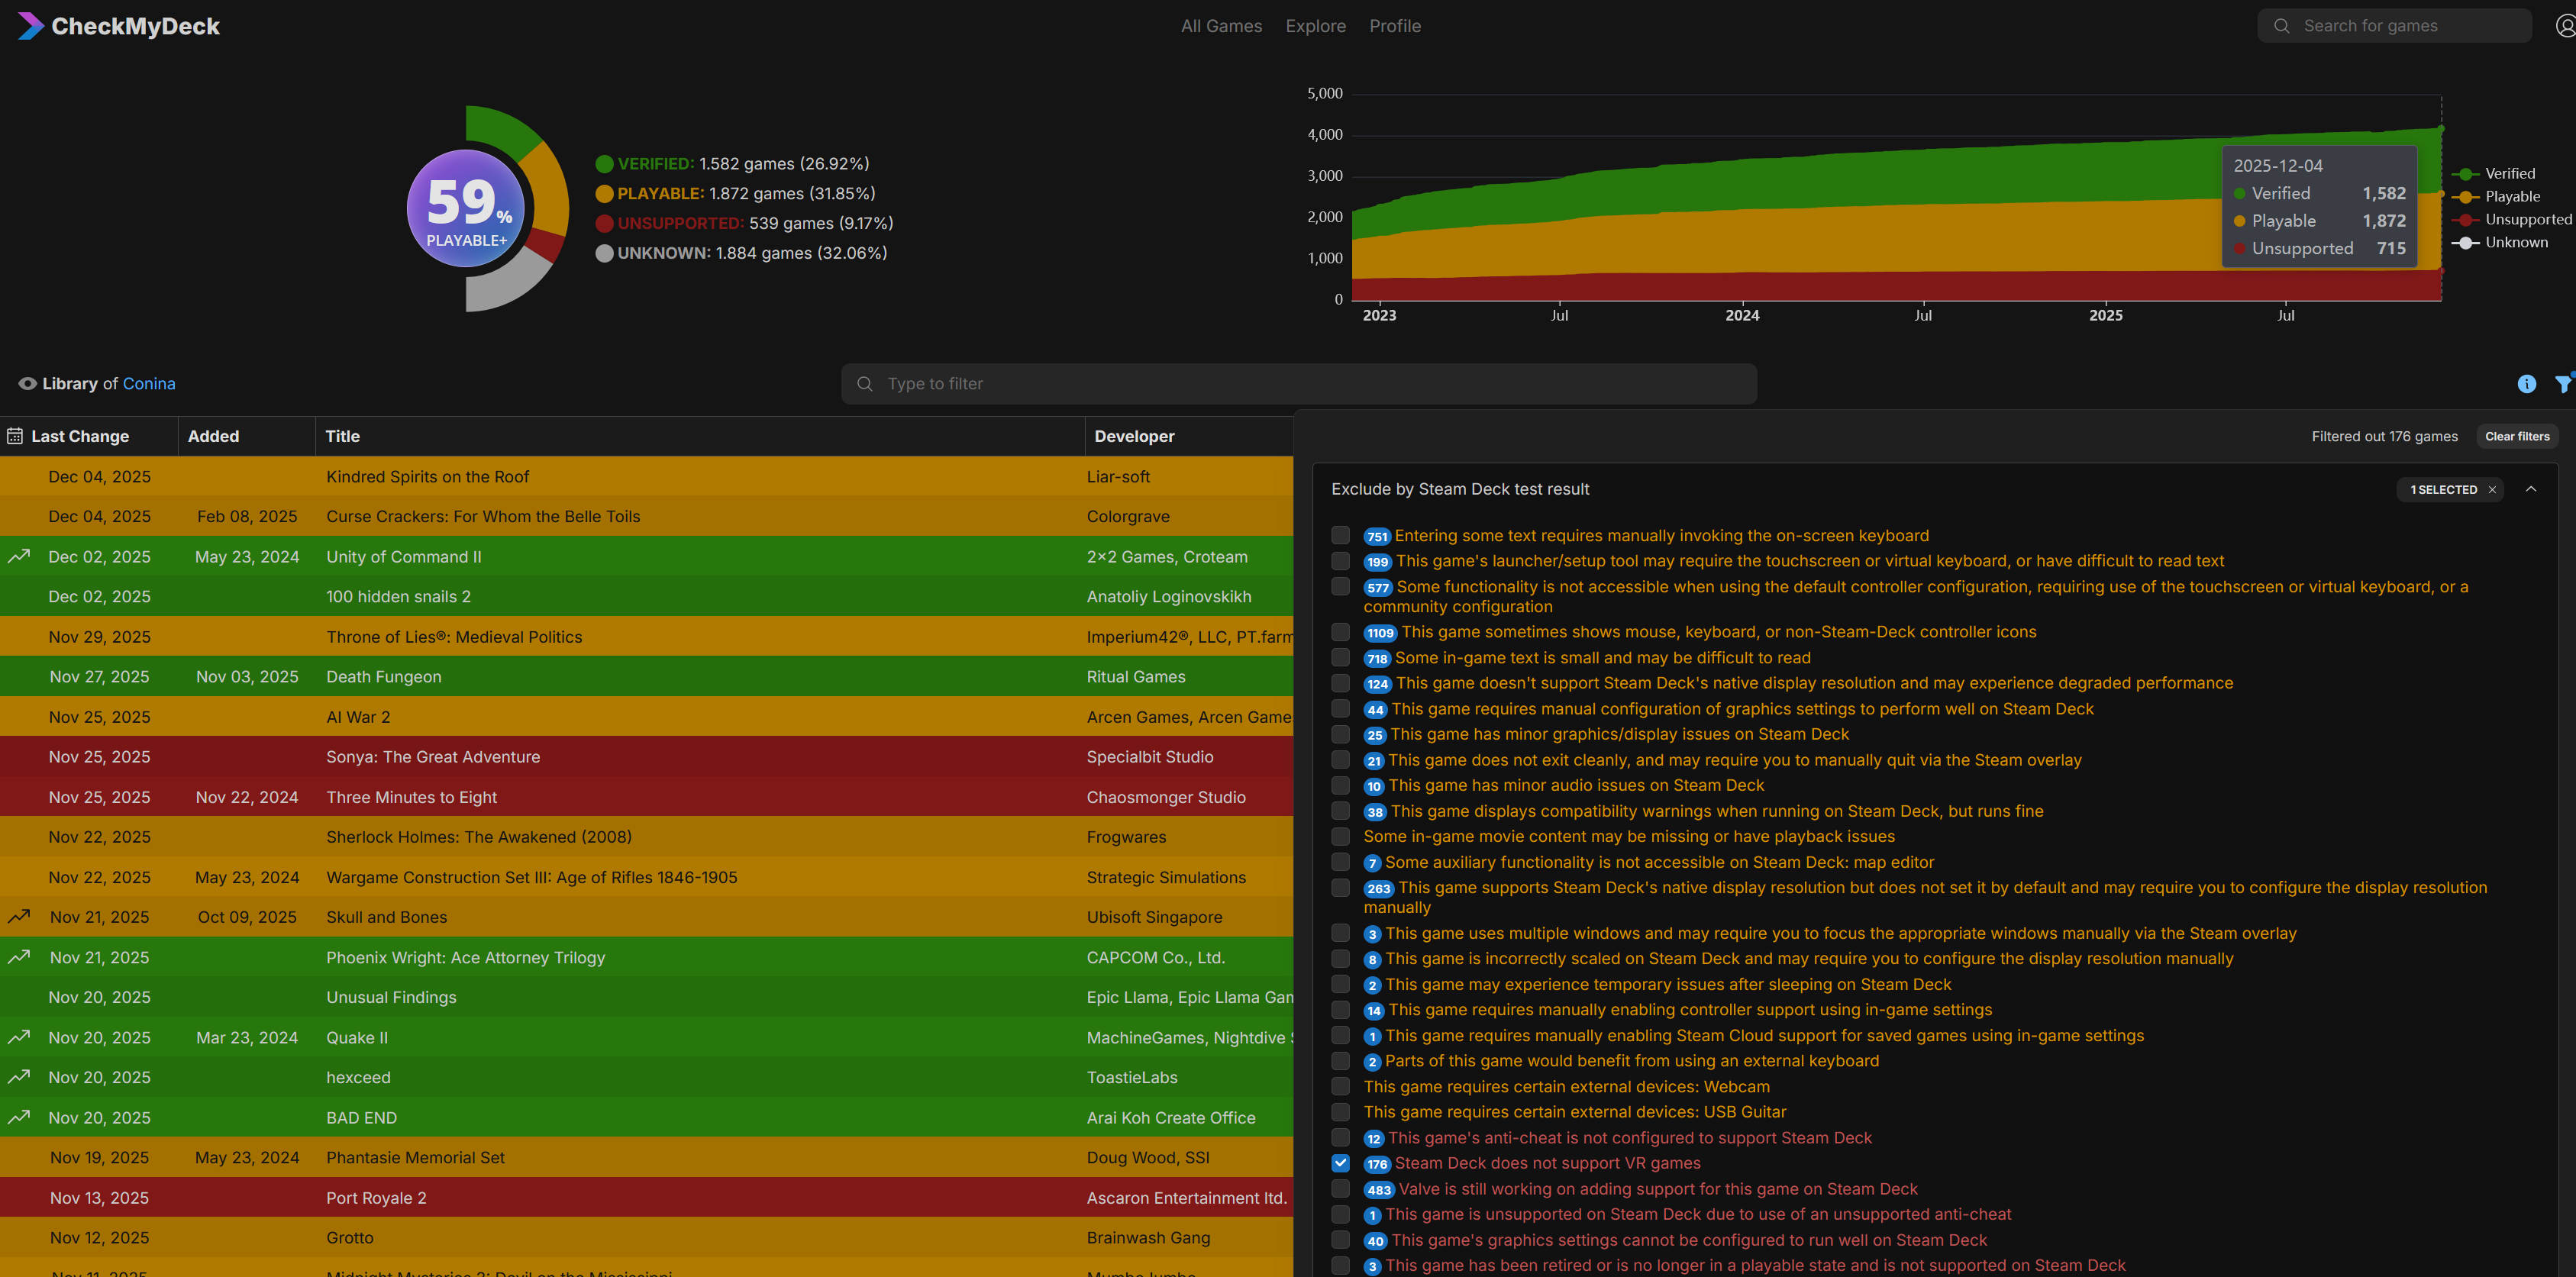Collapse the Exclude by Steam Deck test result section
The height and width of the screenshot is (1277, 2576).
[x=2531, y=490]
